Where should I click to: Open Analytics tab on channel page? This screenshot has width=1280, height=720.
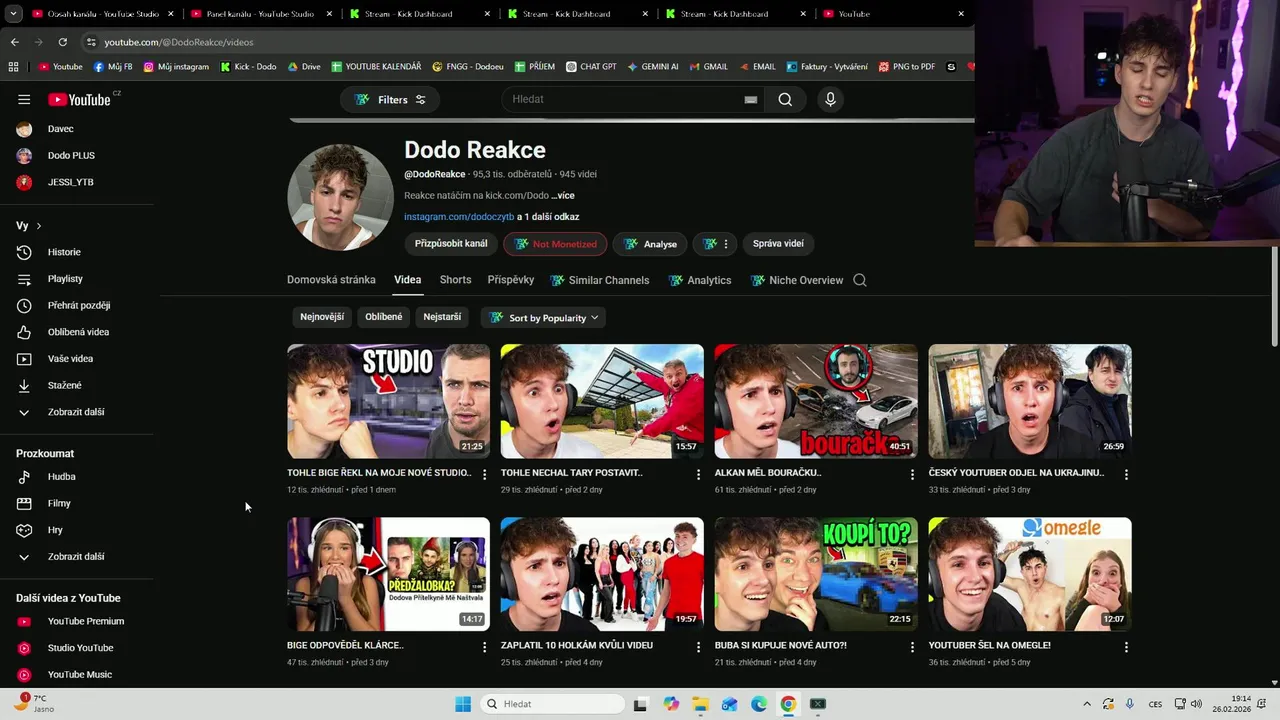point(700,280)
